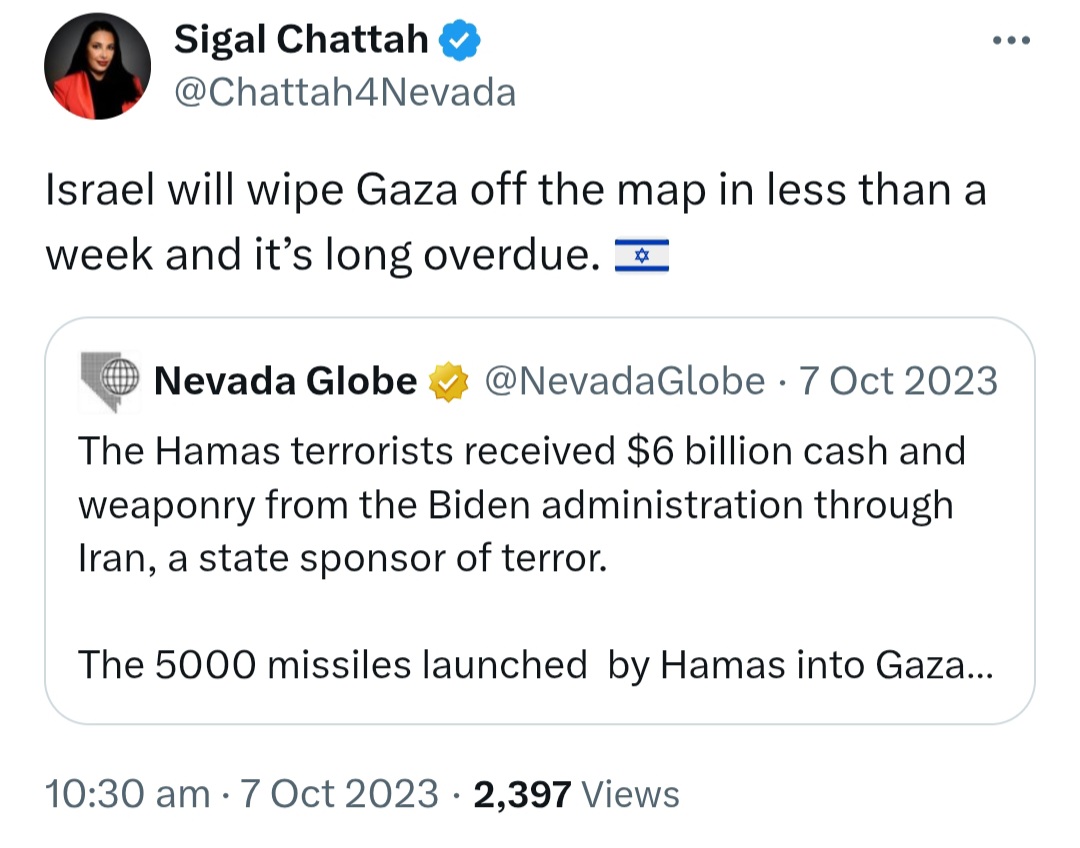Click the Nevada Globe logo avatar

coord(111,380)
